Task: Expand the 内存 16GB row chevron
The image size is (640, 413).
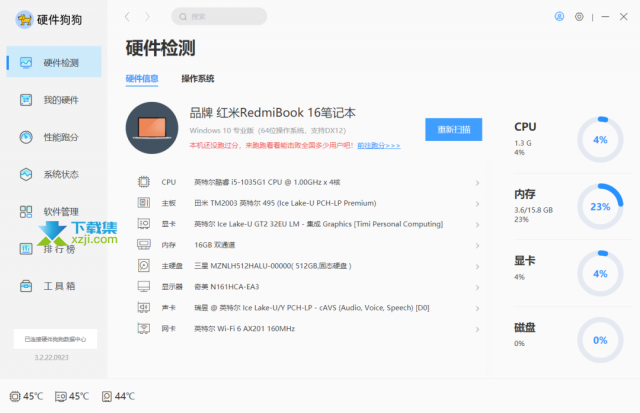Action: coord(477,246)
